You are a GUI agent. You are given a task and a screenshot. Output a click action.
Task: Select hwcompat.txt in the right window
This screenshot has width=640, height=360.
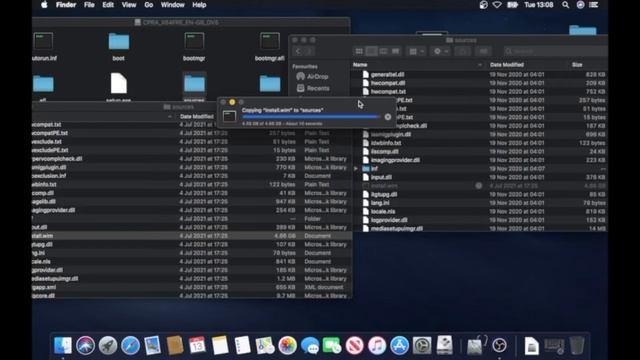pyautogui.click(x=388, y=91)
